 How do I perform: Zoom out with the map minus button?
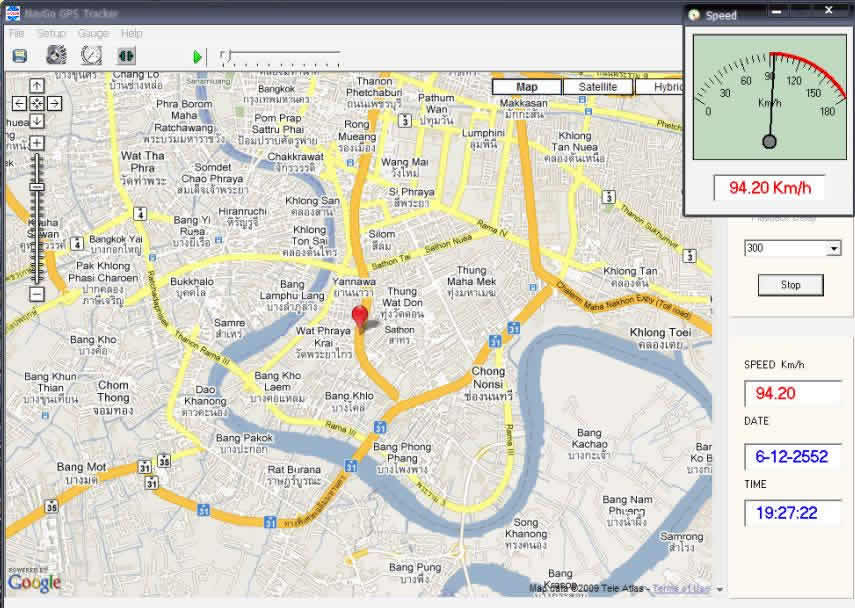37,294
